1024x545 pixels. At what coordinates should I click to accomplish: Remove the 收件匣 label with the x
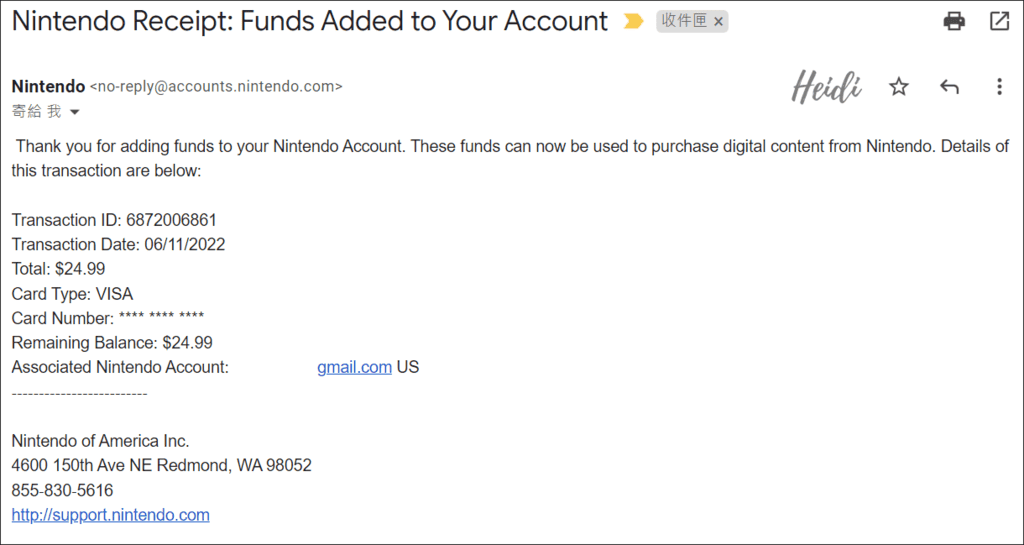(x=718, y=22)
